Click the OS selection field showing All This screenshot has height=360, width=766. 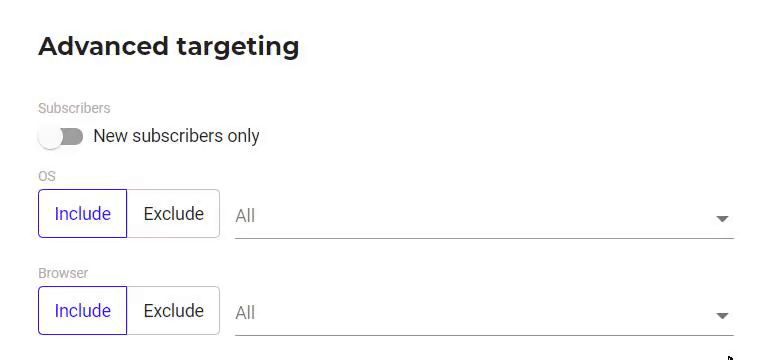pos(484,215)
